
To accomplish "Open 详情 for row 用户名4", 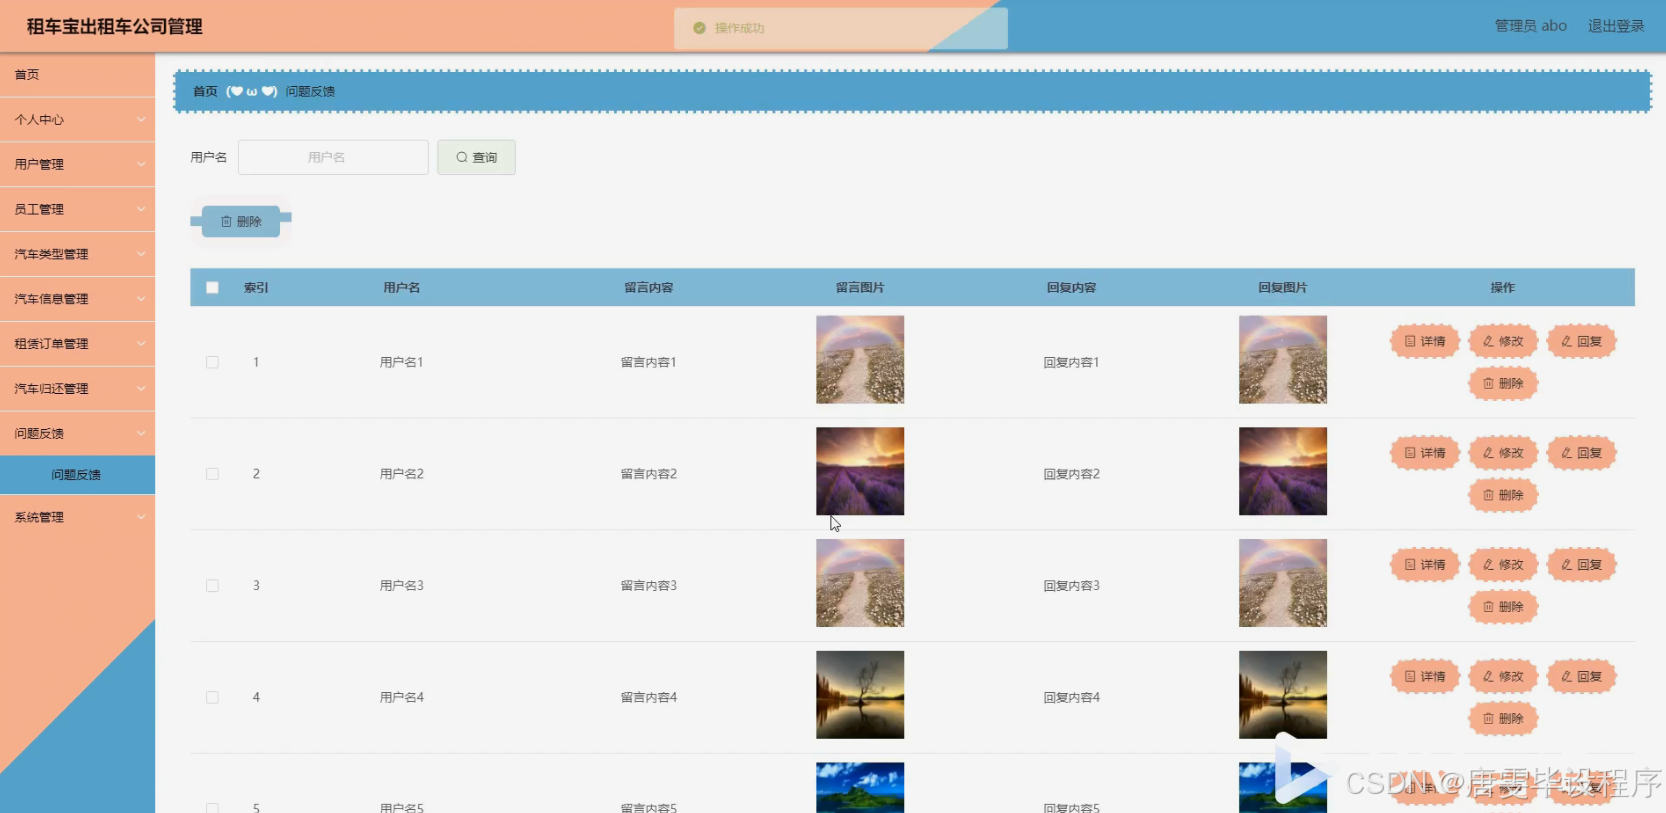I will [1425, 677].
